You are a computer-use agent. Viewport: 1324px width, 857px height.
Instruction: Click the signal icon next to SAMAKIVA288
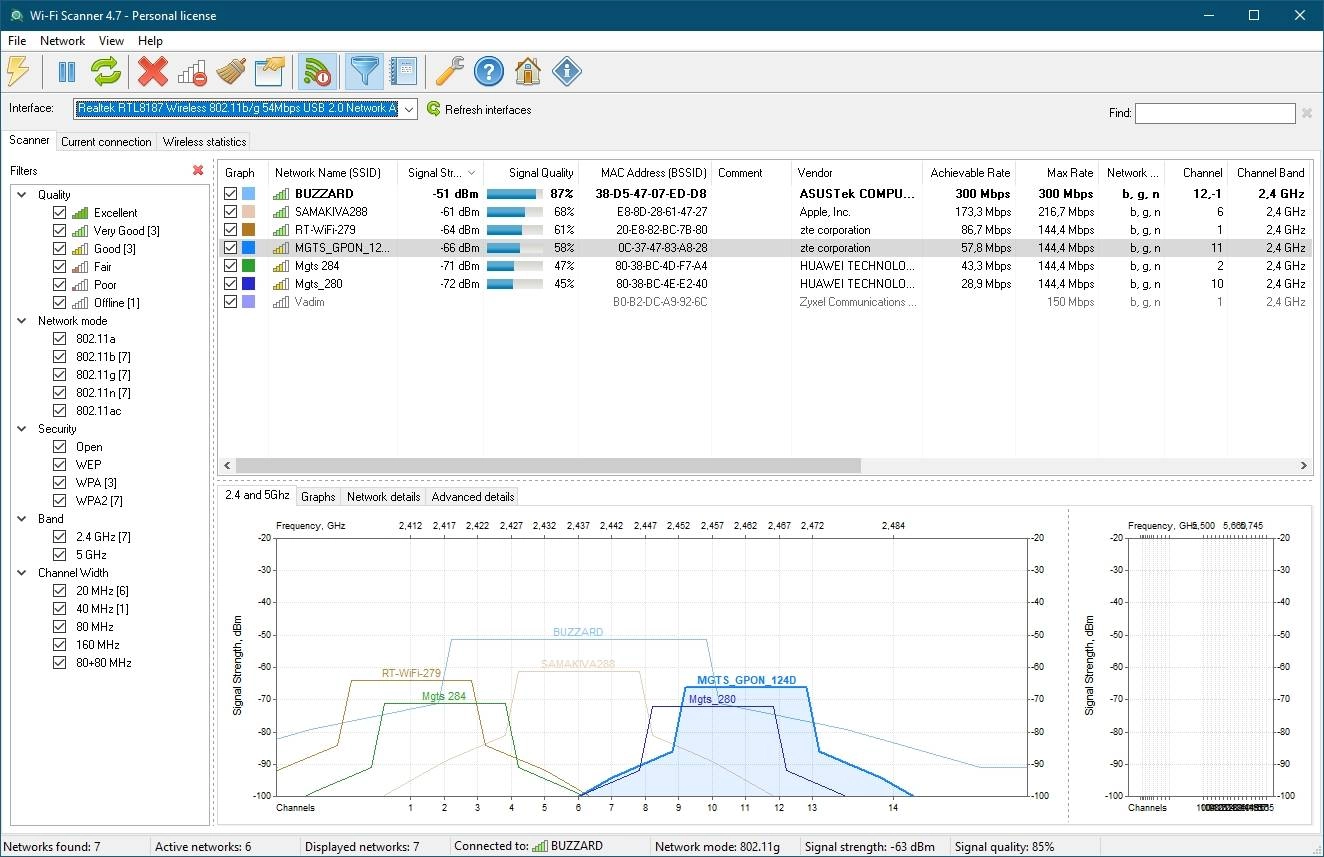[x=281, y=212]
